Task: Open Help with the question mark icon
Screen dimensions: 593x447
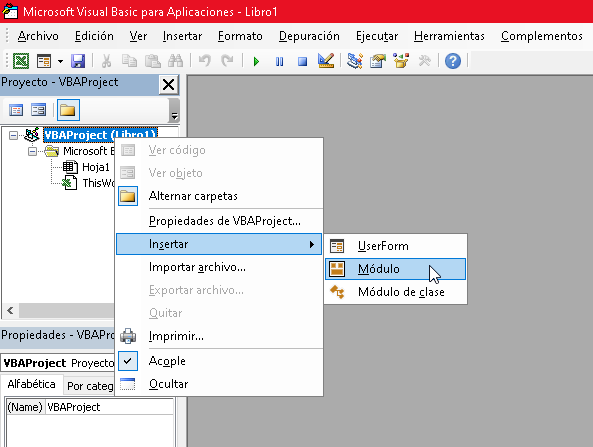Action: [453, 61]
